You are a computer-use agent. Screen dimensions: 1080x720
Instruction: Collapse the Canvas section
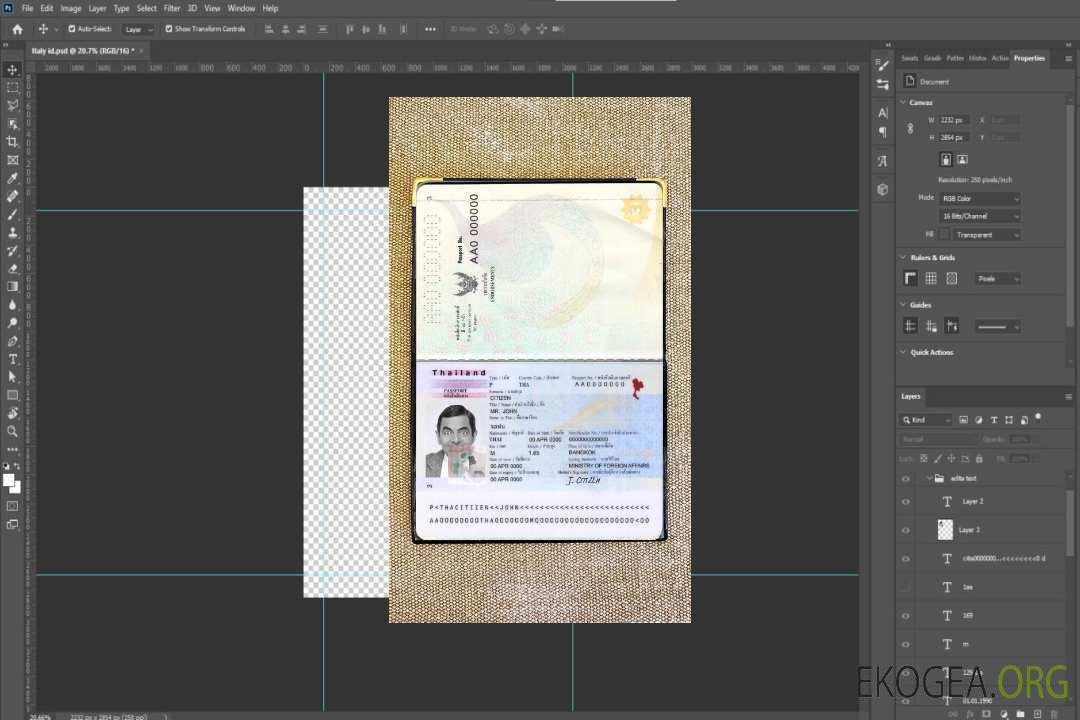[x=903, y=102]
